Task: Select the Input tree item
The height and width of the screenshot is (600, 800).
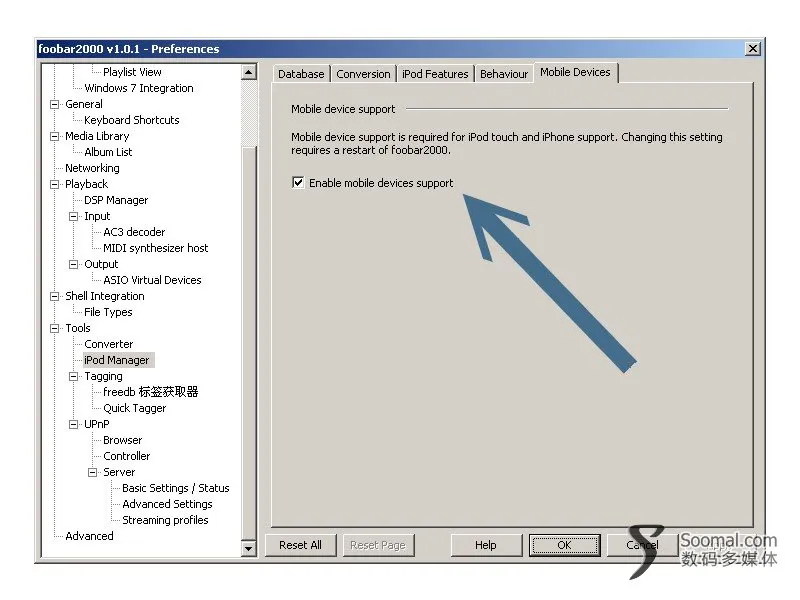Action: [97, 216]
